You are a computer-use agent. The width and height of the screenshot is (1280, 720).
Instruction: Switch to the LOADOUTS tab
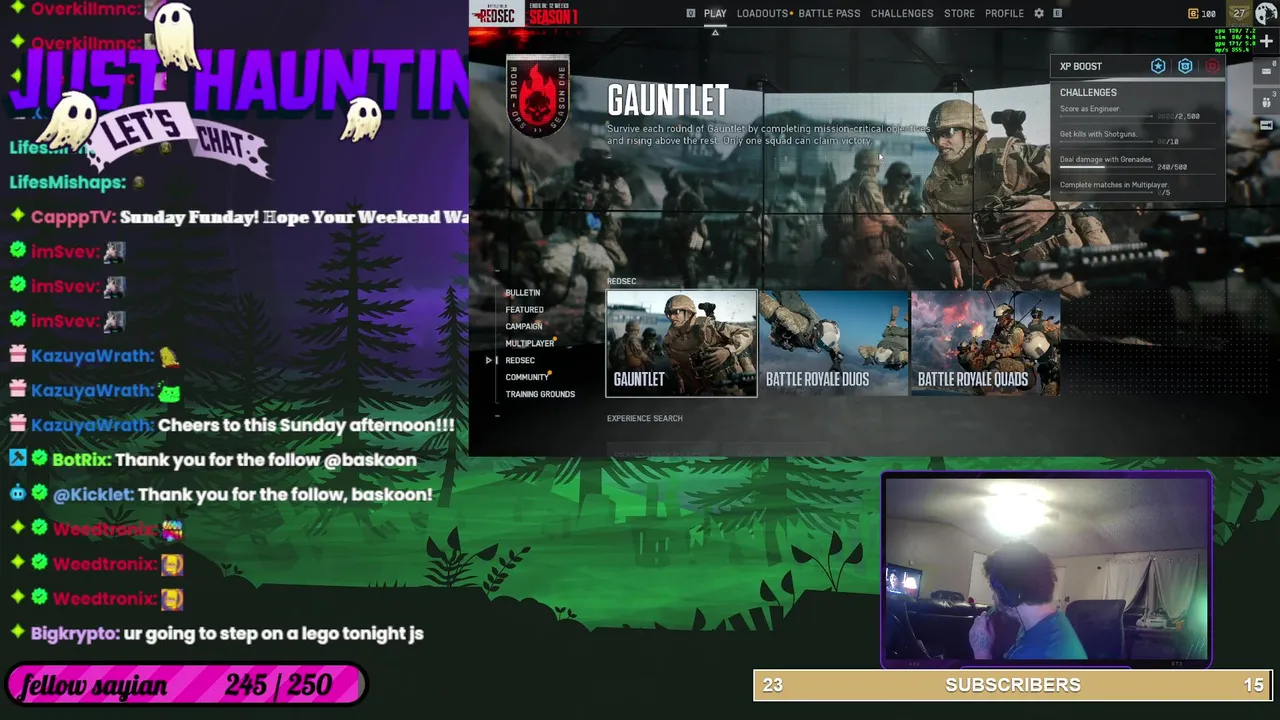(762, 13)
